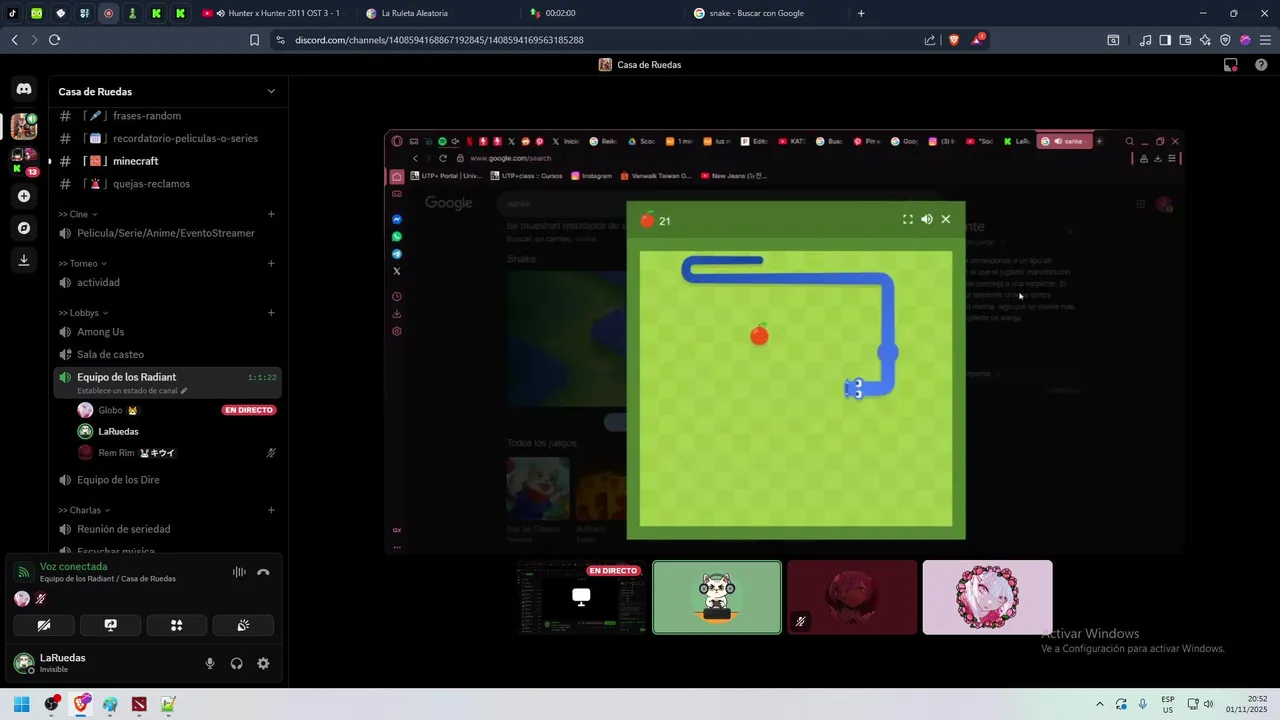Switch to snake - Buscar con Google tab
The height and width of the screenshot is (720, 1280).
(x=765, y=13)
